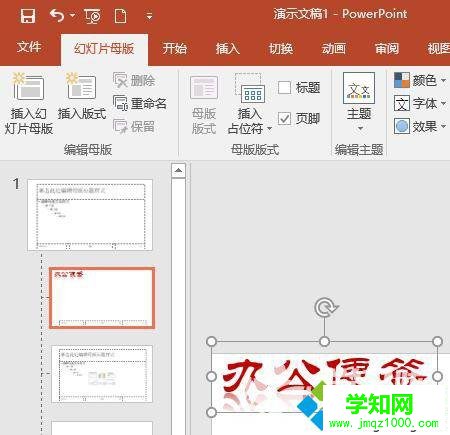Click the Undo arrow icon
Screen dimensions: 450x435
click(x=57, y=16)
